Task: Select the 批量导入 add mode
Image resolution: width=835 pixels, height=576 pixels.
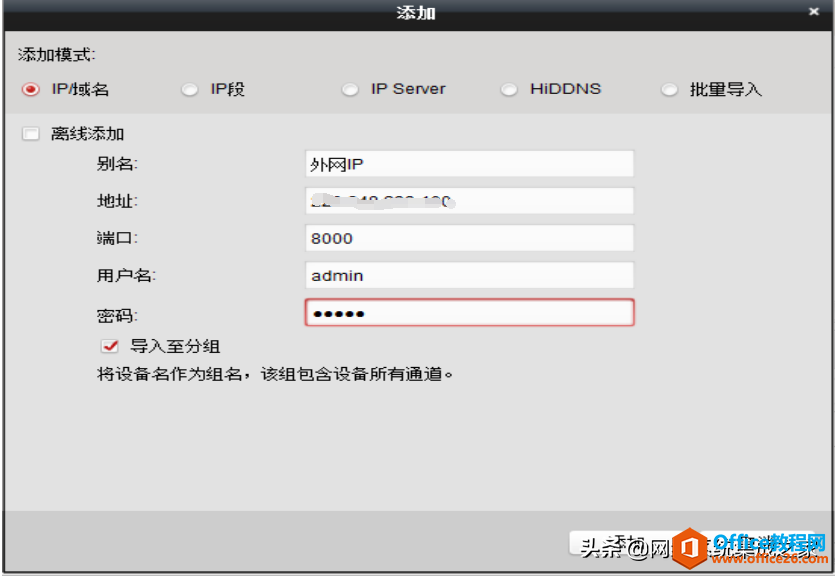Action: (x=669, y=89)
